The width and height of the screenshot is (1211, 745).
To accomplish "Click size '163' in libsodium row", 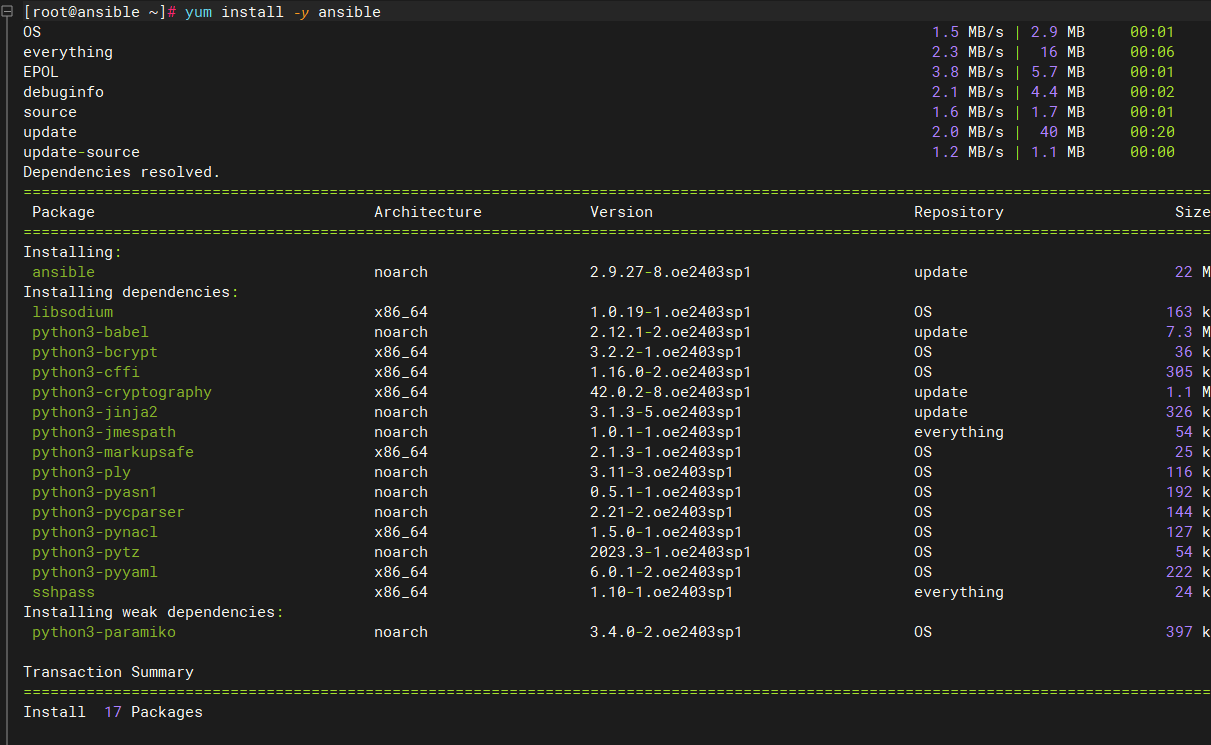I will click(x=1179, y=312).
